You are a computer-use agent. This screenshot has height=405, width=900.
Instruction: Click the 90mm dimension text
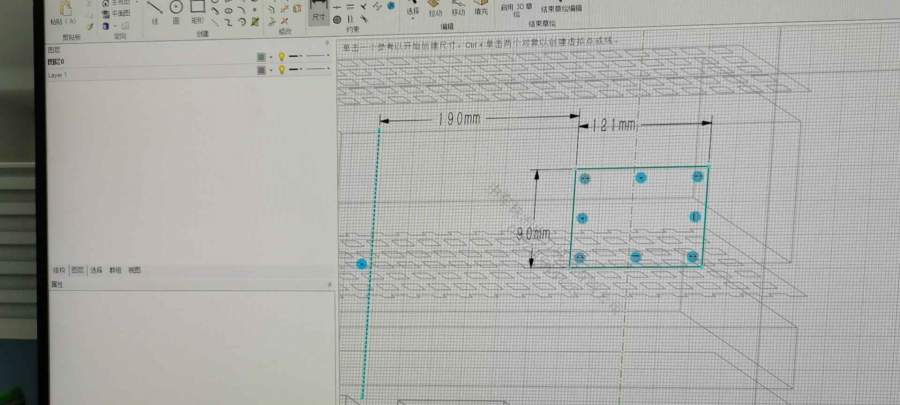pos(533,233)
